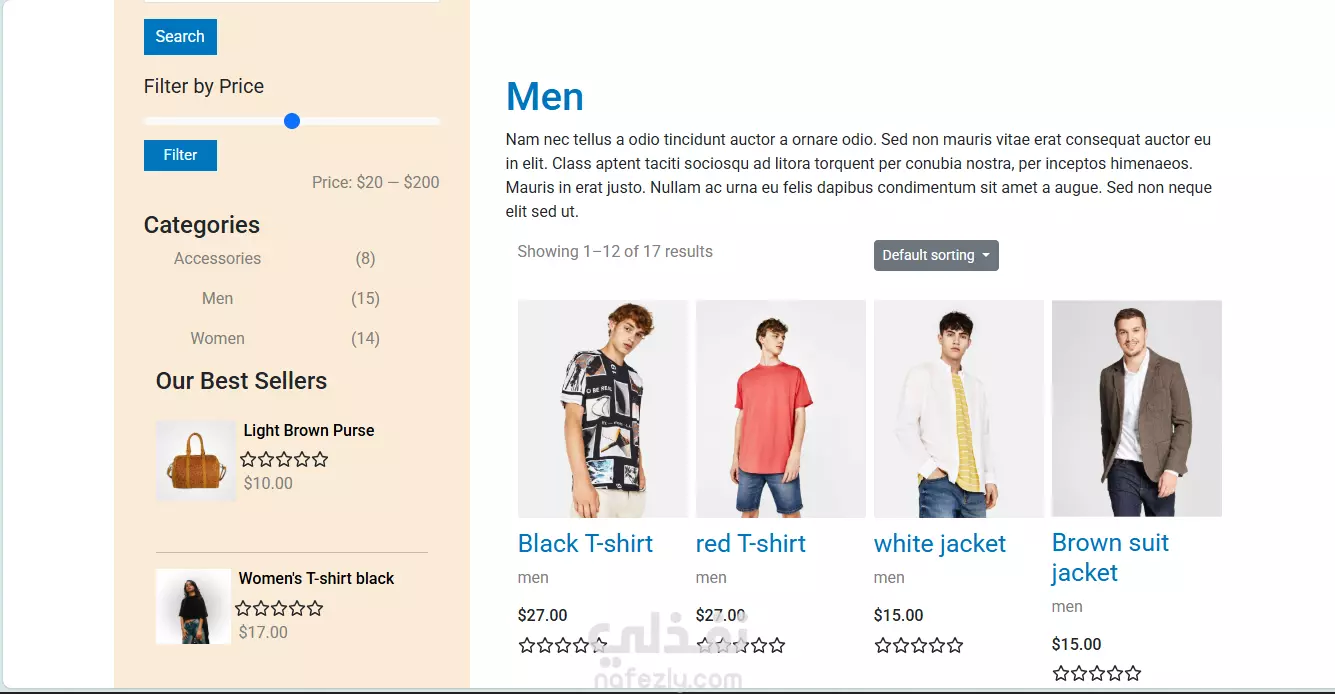Click the Search button

point(180,37)
